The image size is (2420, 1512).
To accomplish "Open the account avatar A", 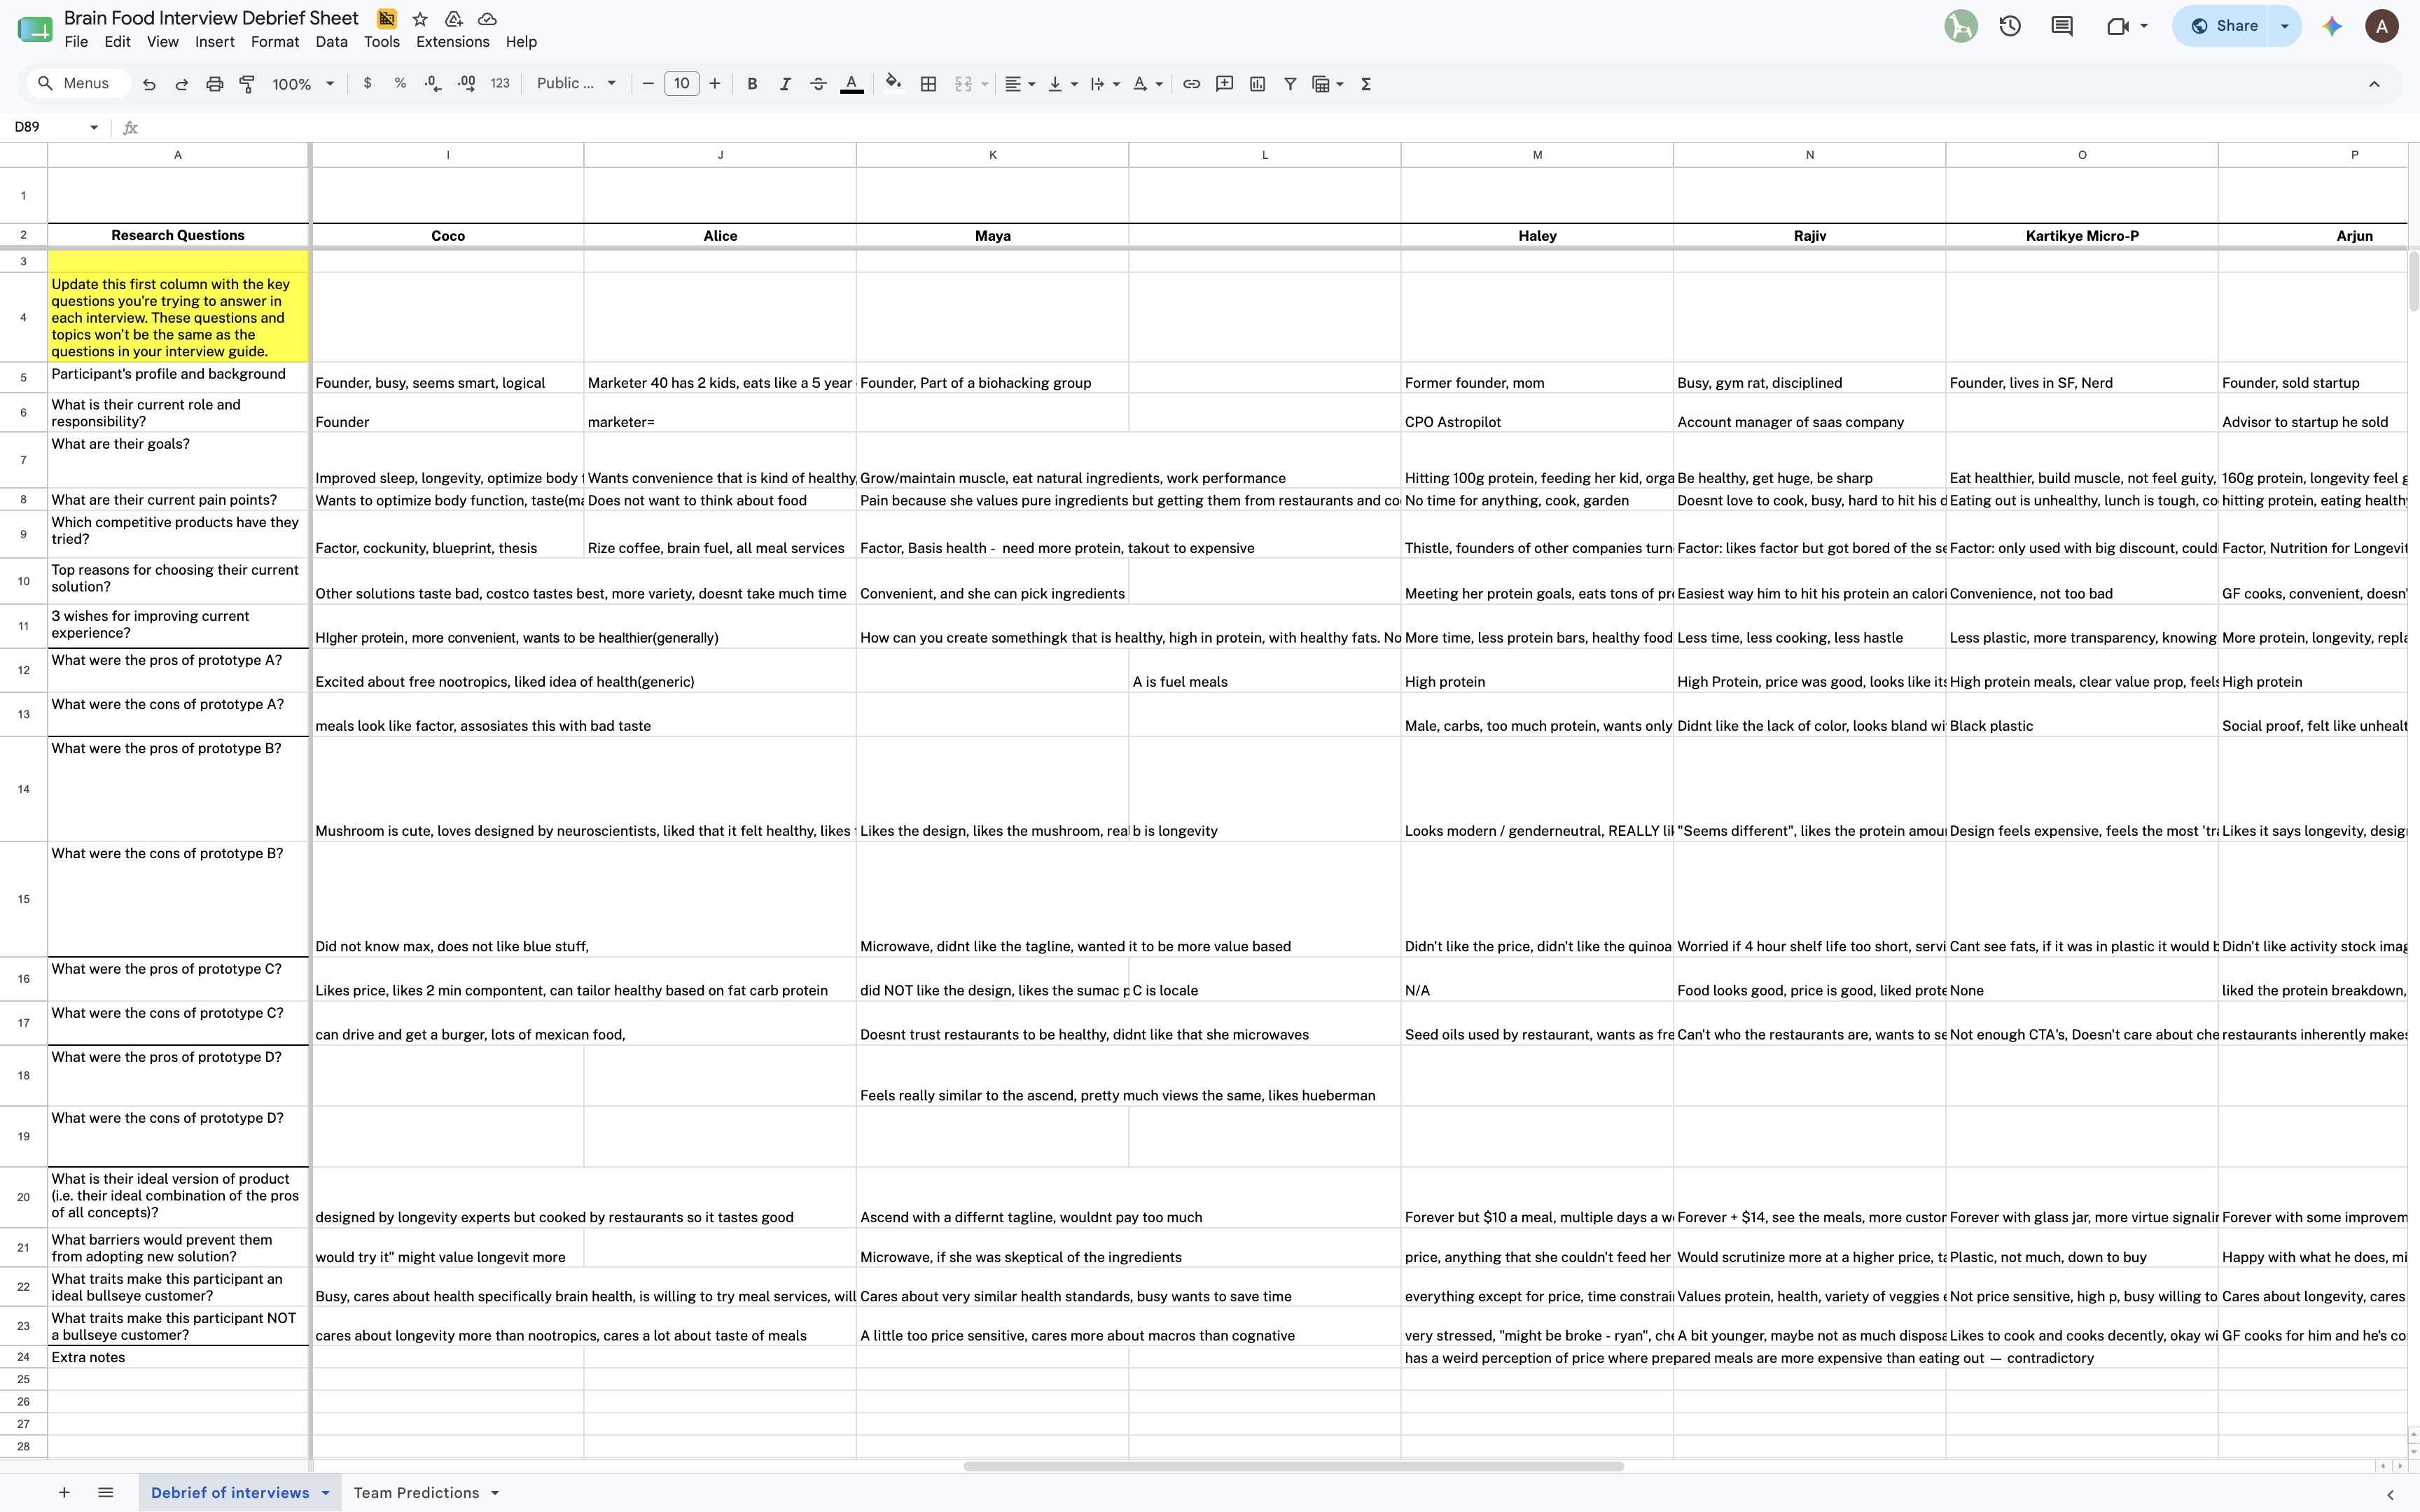I will click(x=2381, y=26).
